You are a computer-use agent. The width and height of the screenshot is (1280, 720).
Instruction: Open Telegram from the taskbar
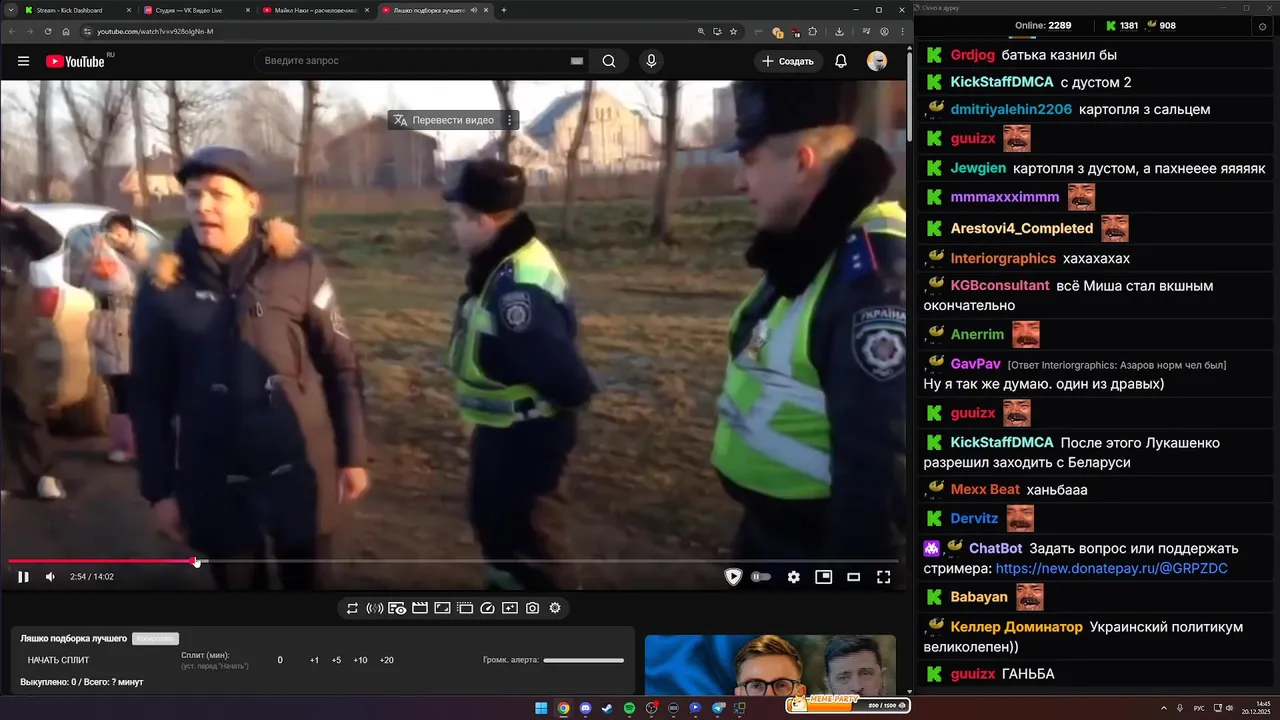pos(717,708)
